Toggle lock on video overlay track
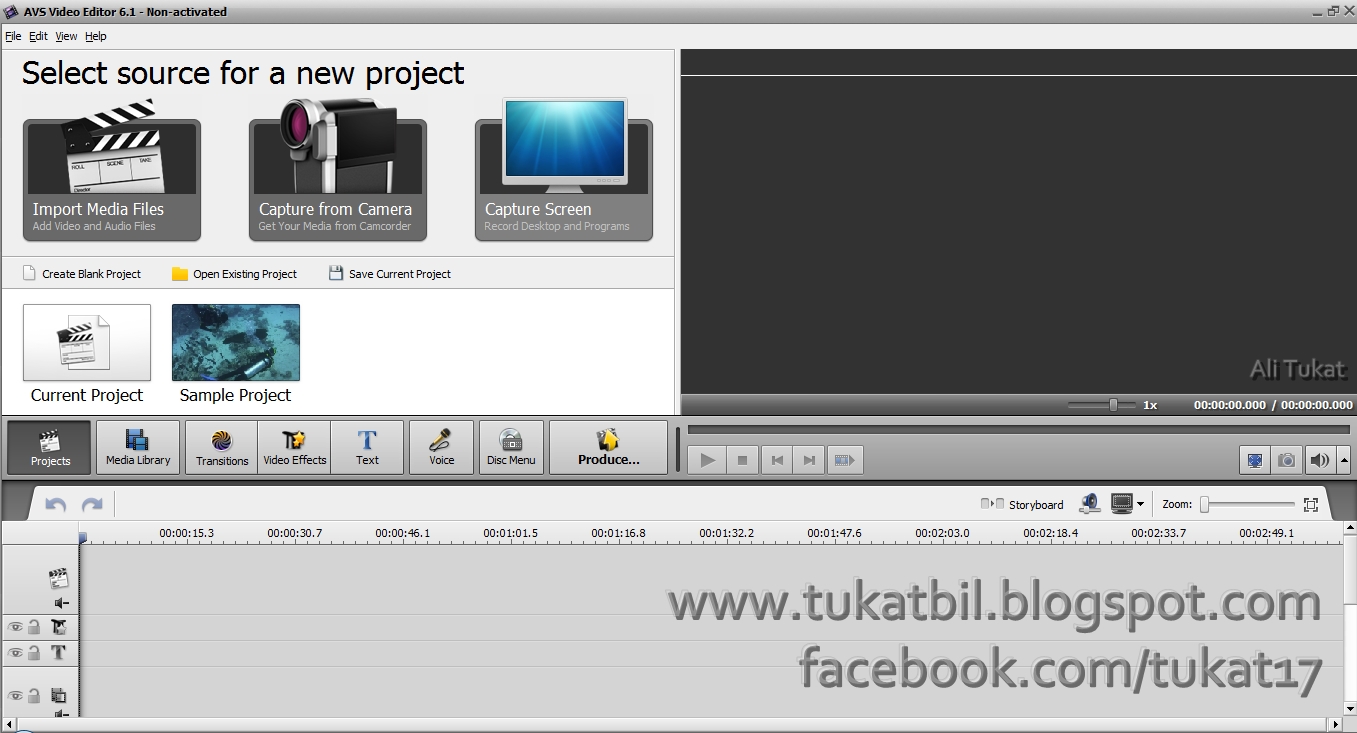Image resolution: width=1357 pixels, height=733 pixels. pos(34,695)
